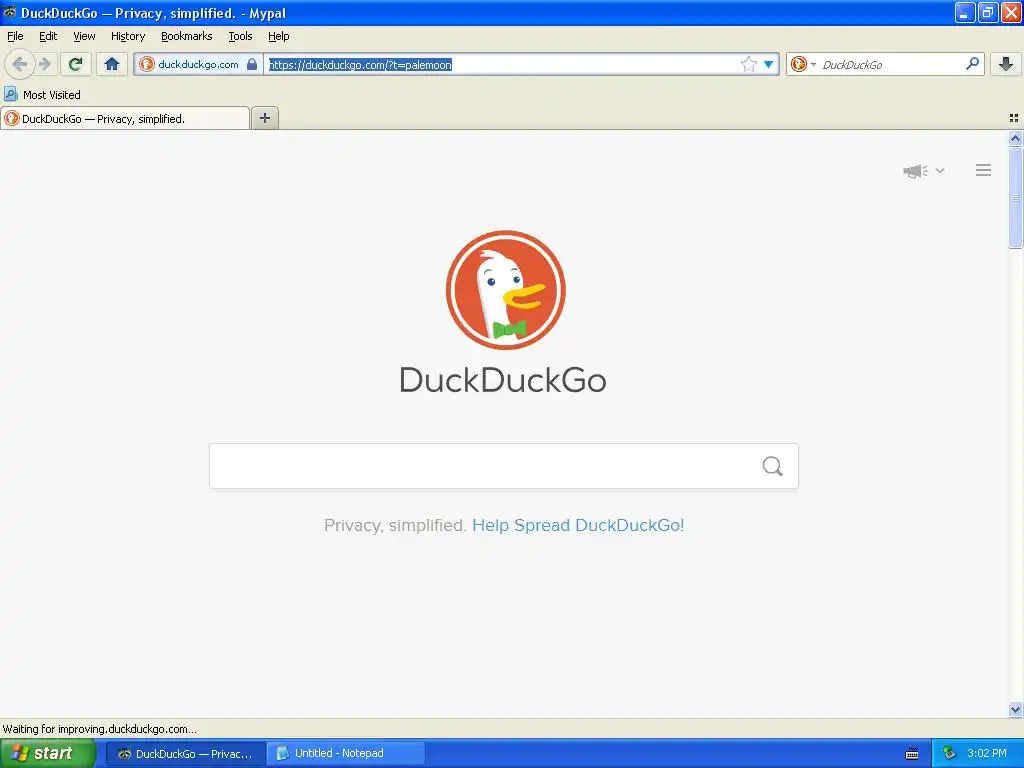The image size is (1024, 768).
Task: Show the tab groups grid icon
Action: (1014, 118)
